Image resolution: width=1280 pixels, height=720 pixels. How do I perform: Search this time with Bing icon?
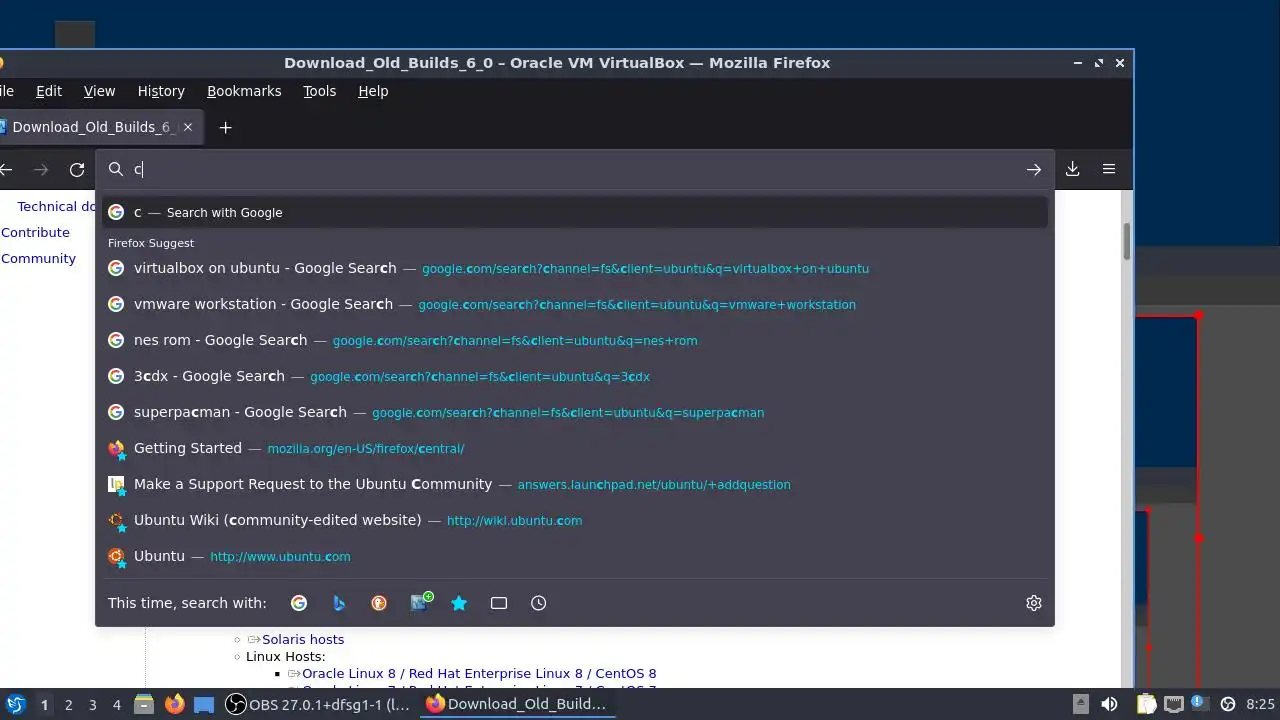click(x=339, y=603)
